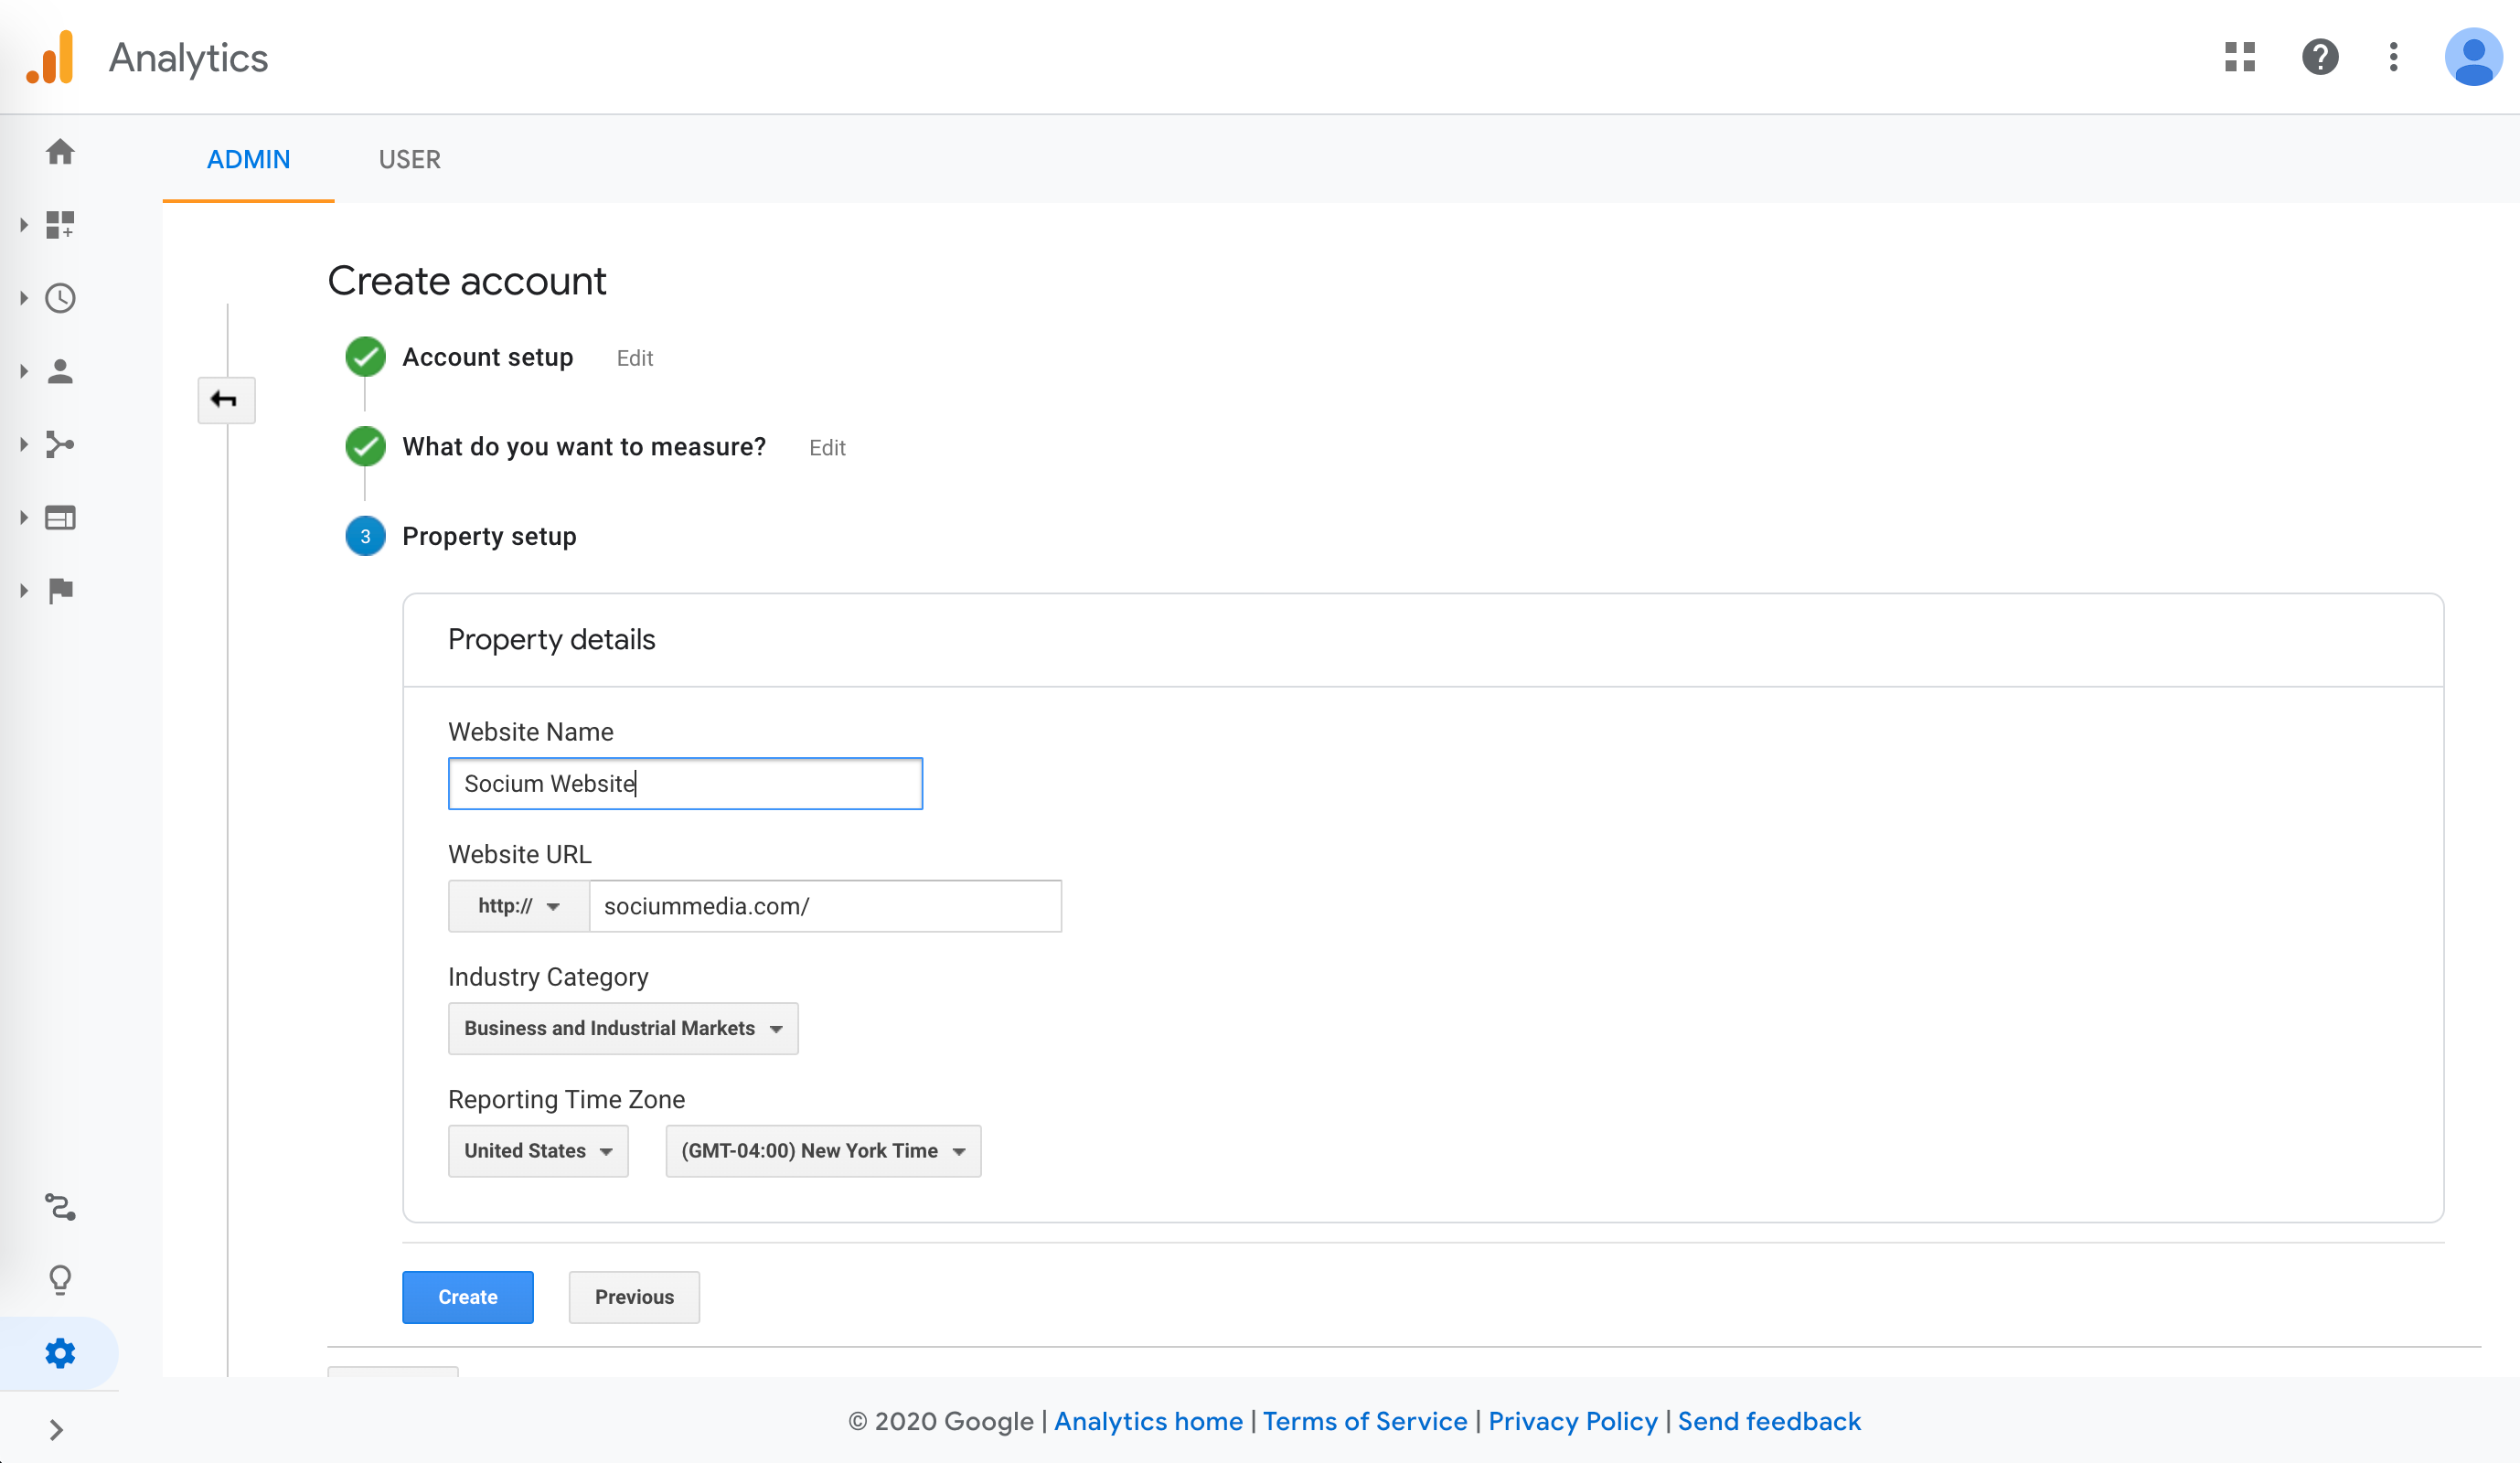The height and width of the screenshot is (1463, 2520).
Task: Click the user account avatar
Action: coord(2473,57)
